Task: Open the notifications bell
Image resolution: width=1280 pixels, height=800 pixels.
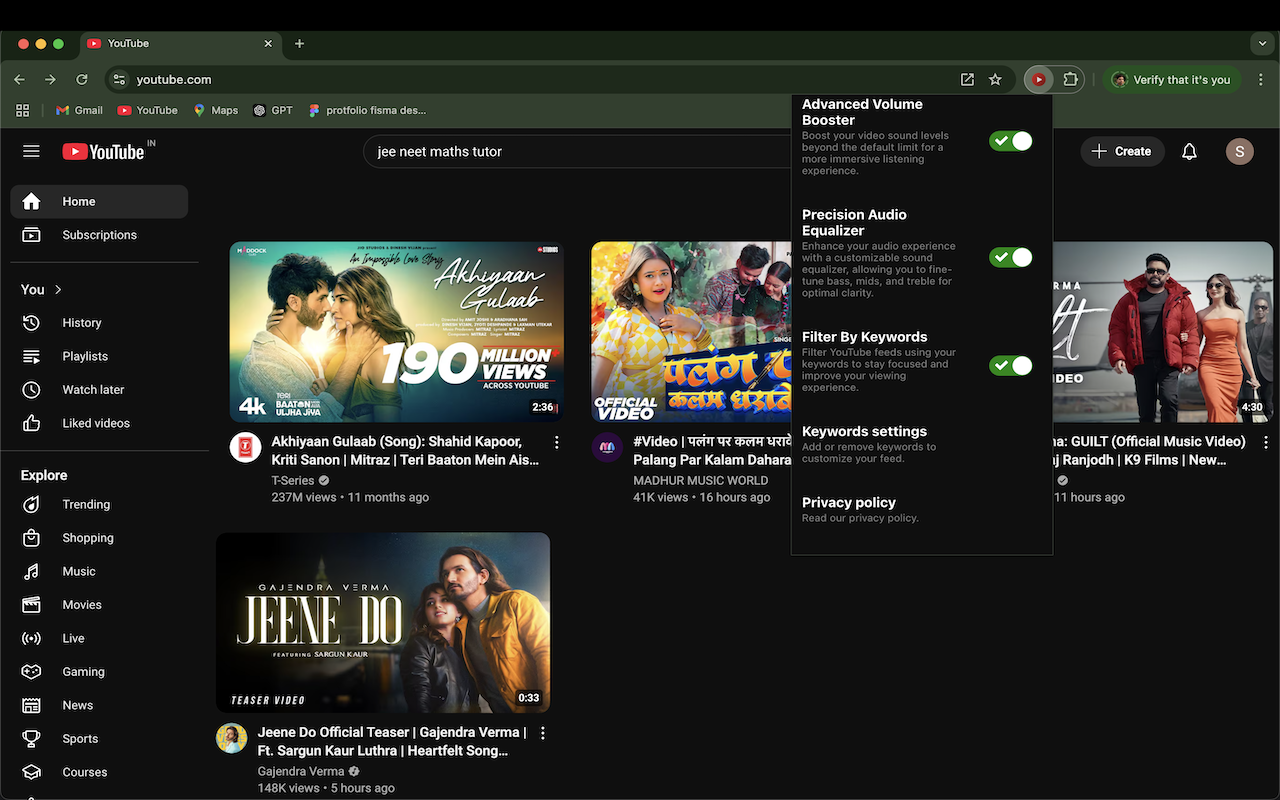Action: point(1189,151)
